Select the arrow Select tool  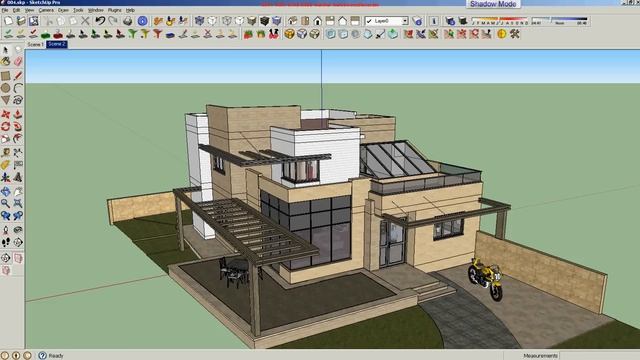click(x=6, y=50)
